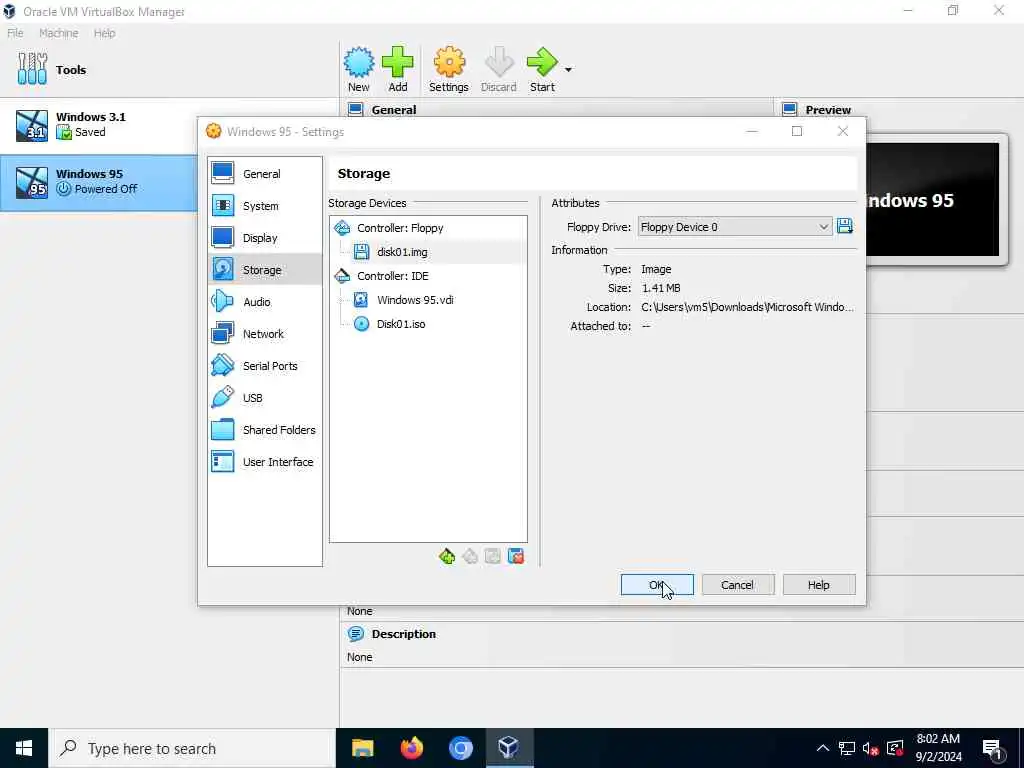Open Shared Folders settings category
The image size is (1024, 768).
264,430
